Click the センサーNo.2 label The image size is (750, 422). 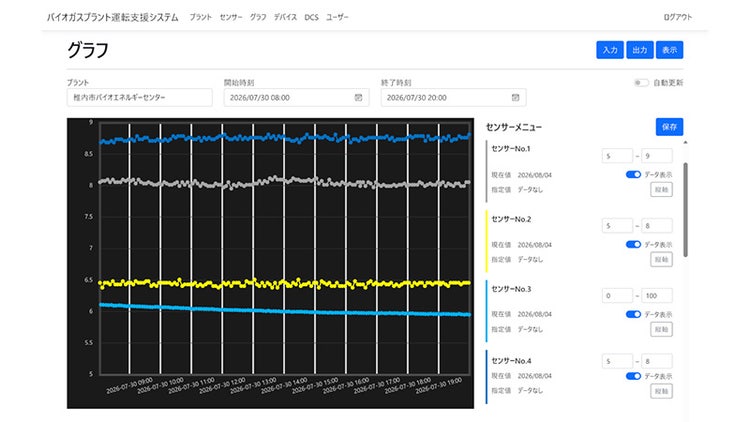511,219
